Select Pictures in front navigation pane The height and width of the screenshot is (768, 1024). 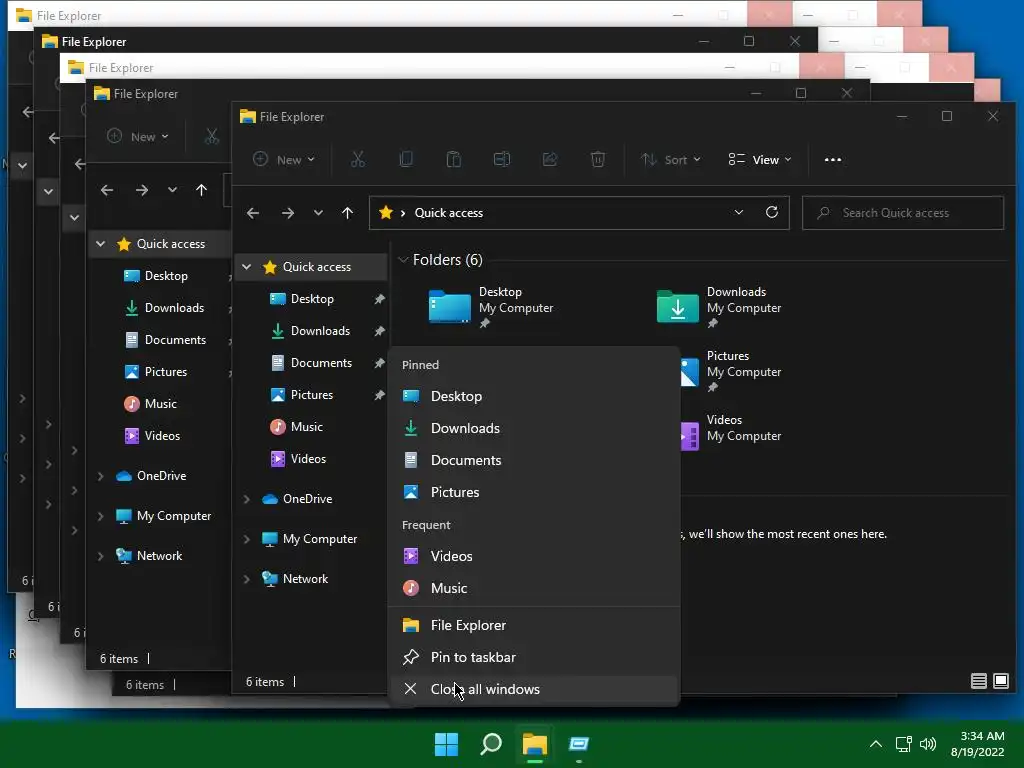click(x=312, y=395)
